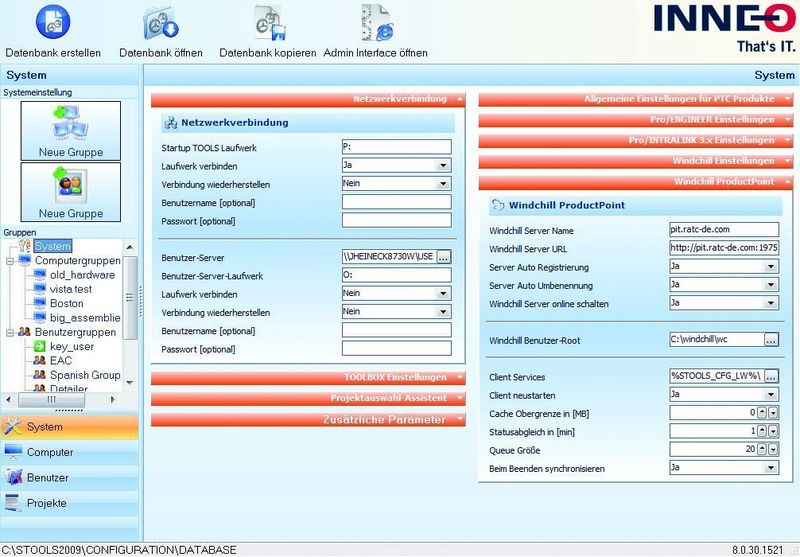Decrease Queue Größe value
The image size is (800, 557).
coord(773,449)
